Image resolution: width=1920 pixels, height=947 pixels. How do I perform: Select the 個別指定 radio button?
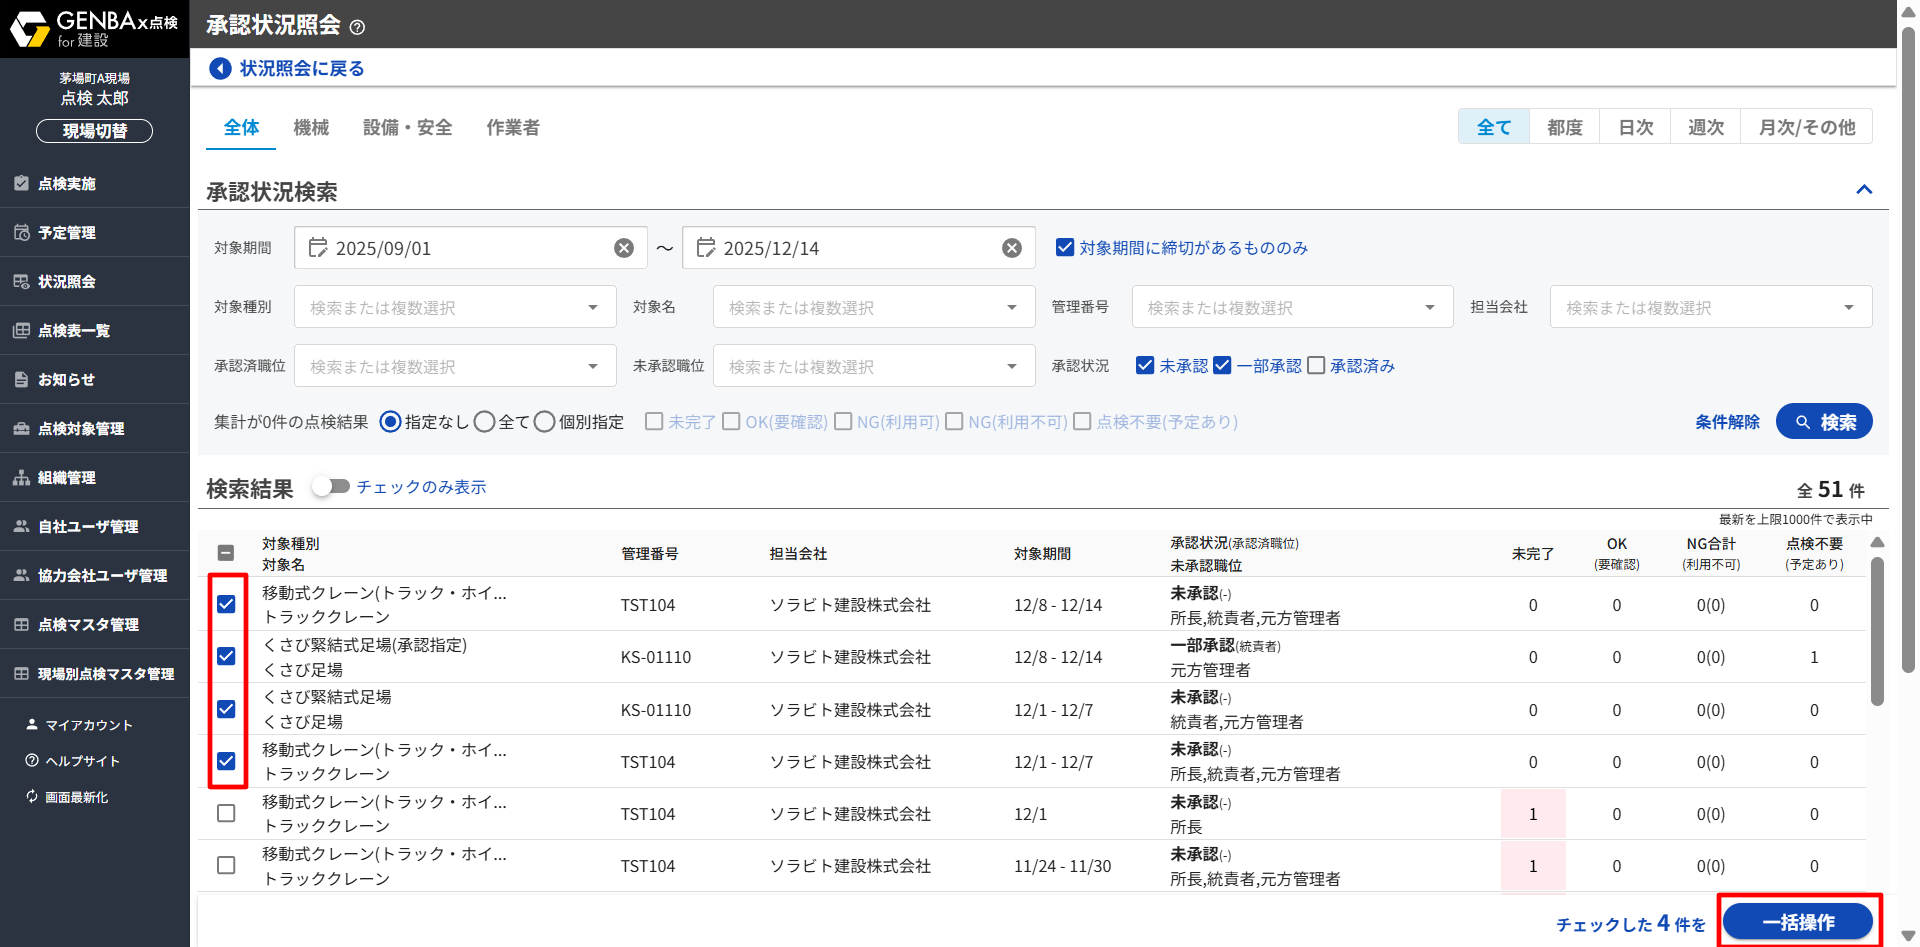[x=545, y=422]
